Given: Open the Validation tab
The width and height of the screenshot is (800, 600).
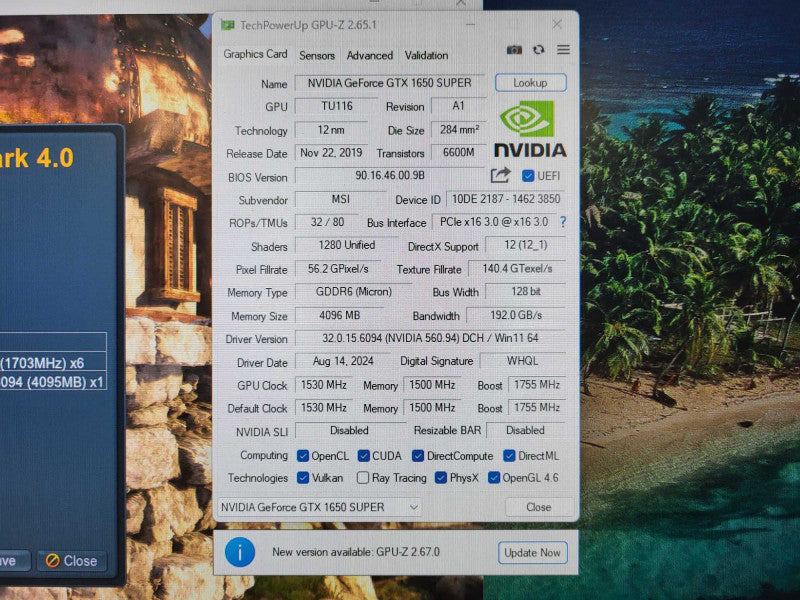Looking at the screenshot, I should click(427, 55).
